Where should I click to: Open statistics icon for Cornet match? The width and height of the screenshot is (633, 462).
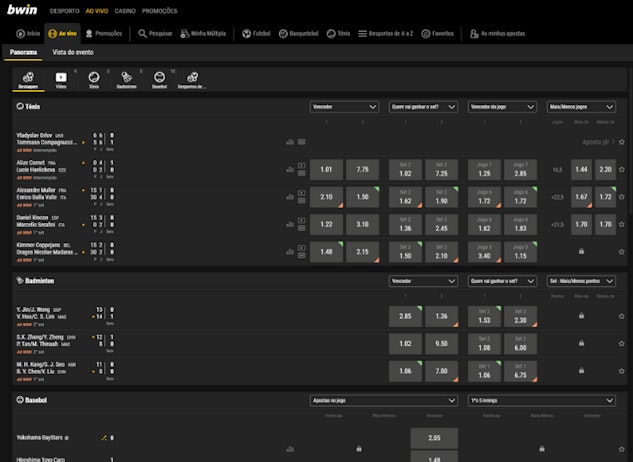tap(290, 170)
